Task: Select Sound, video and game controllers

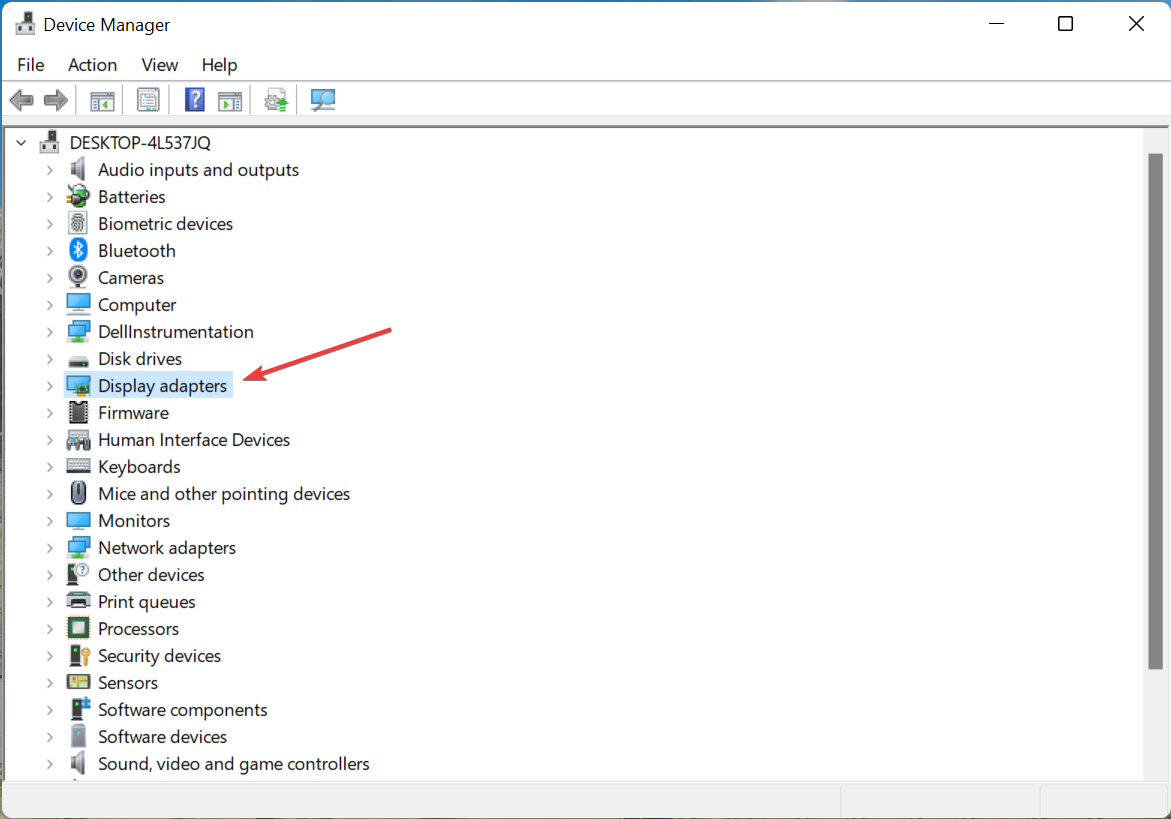Action: (x=233, y=764)
